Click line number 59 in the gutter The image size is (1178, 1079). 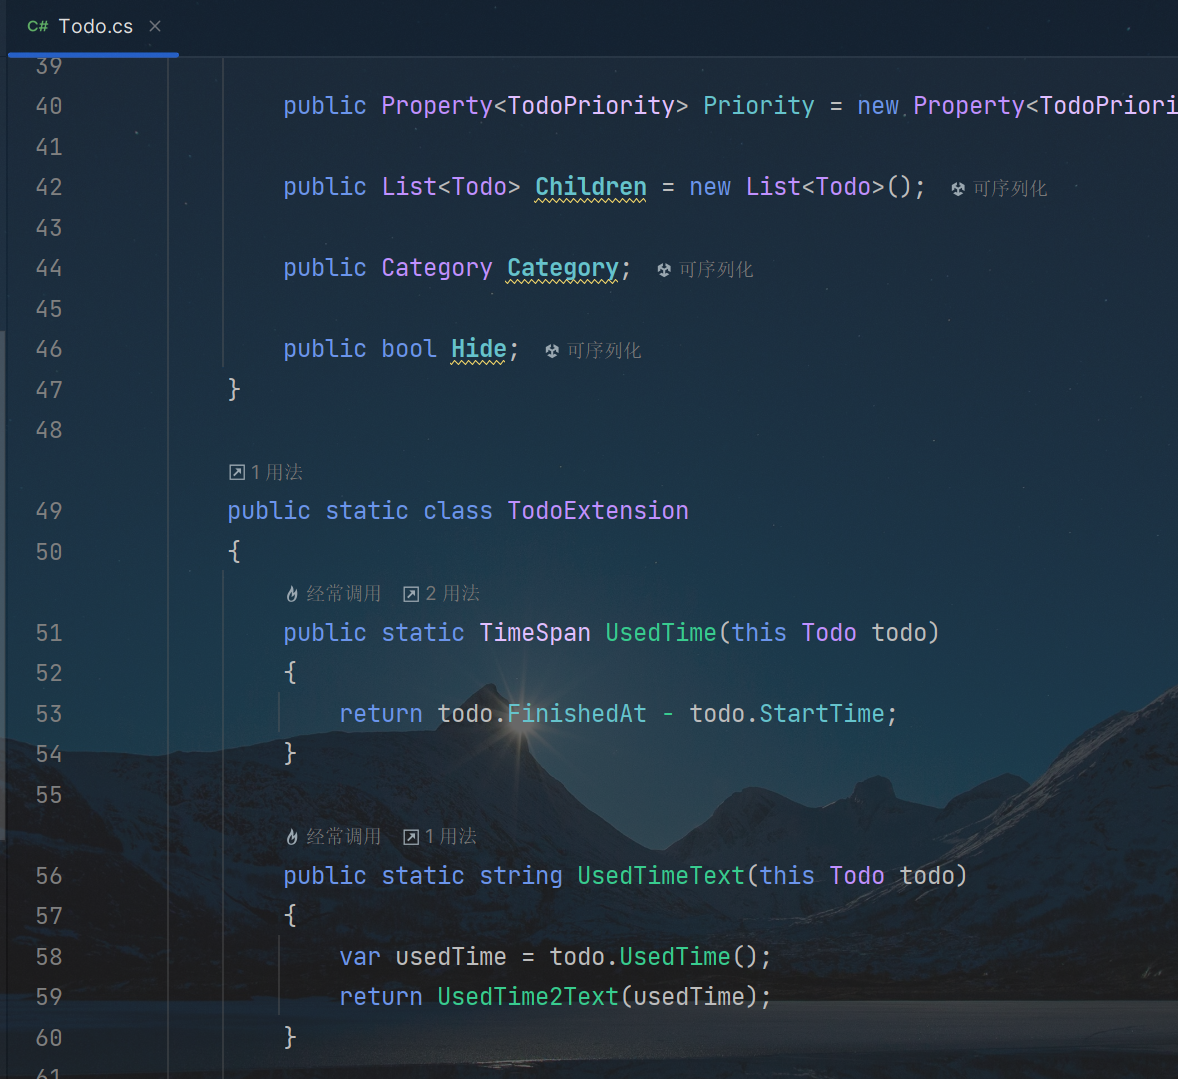point(49,997)
